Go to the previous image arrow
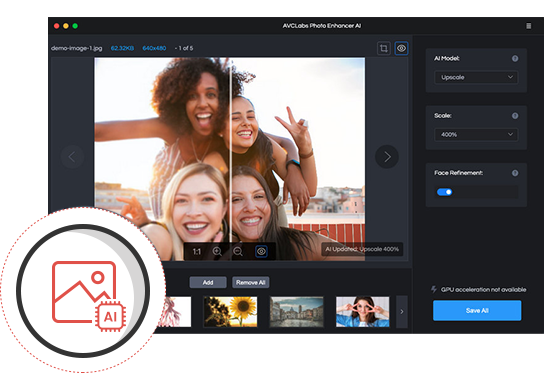 pyautogui.click(x=72, y=157)
